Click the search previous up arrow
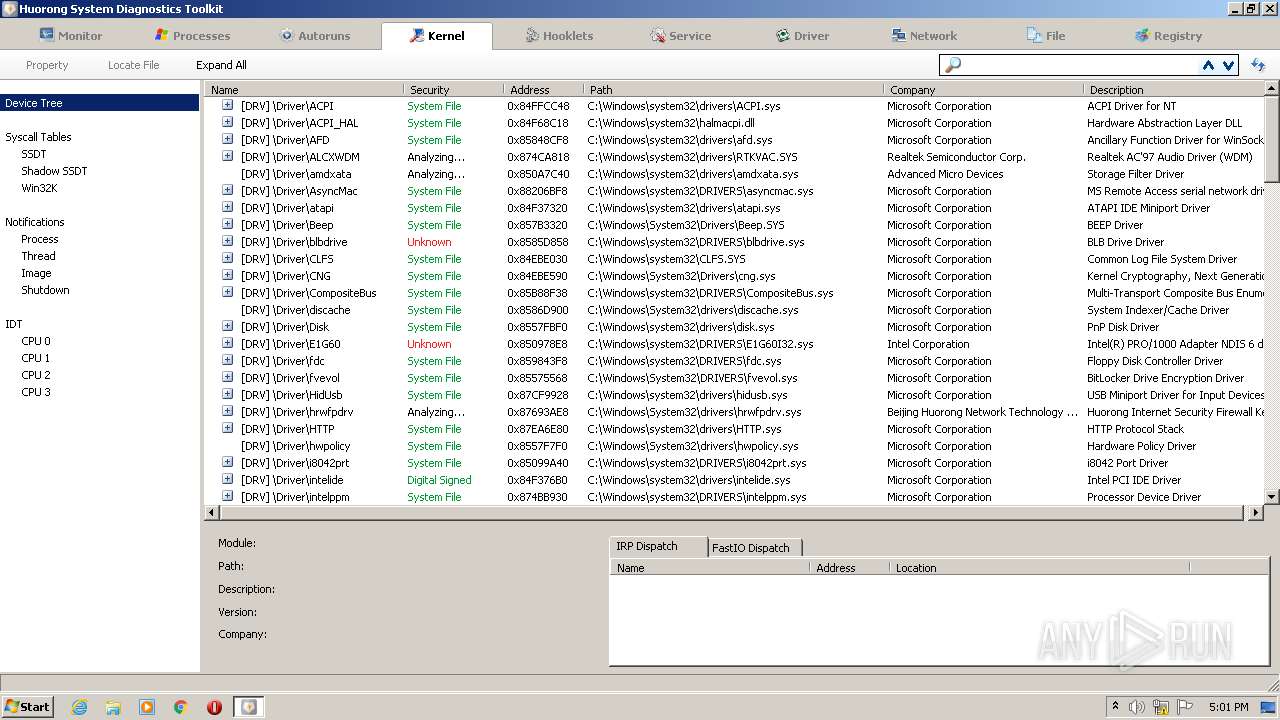This screenshot has height=720, width=1280. [1208, 65]
